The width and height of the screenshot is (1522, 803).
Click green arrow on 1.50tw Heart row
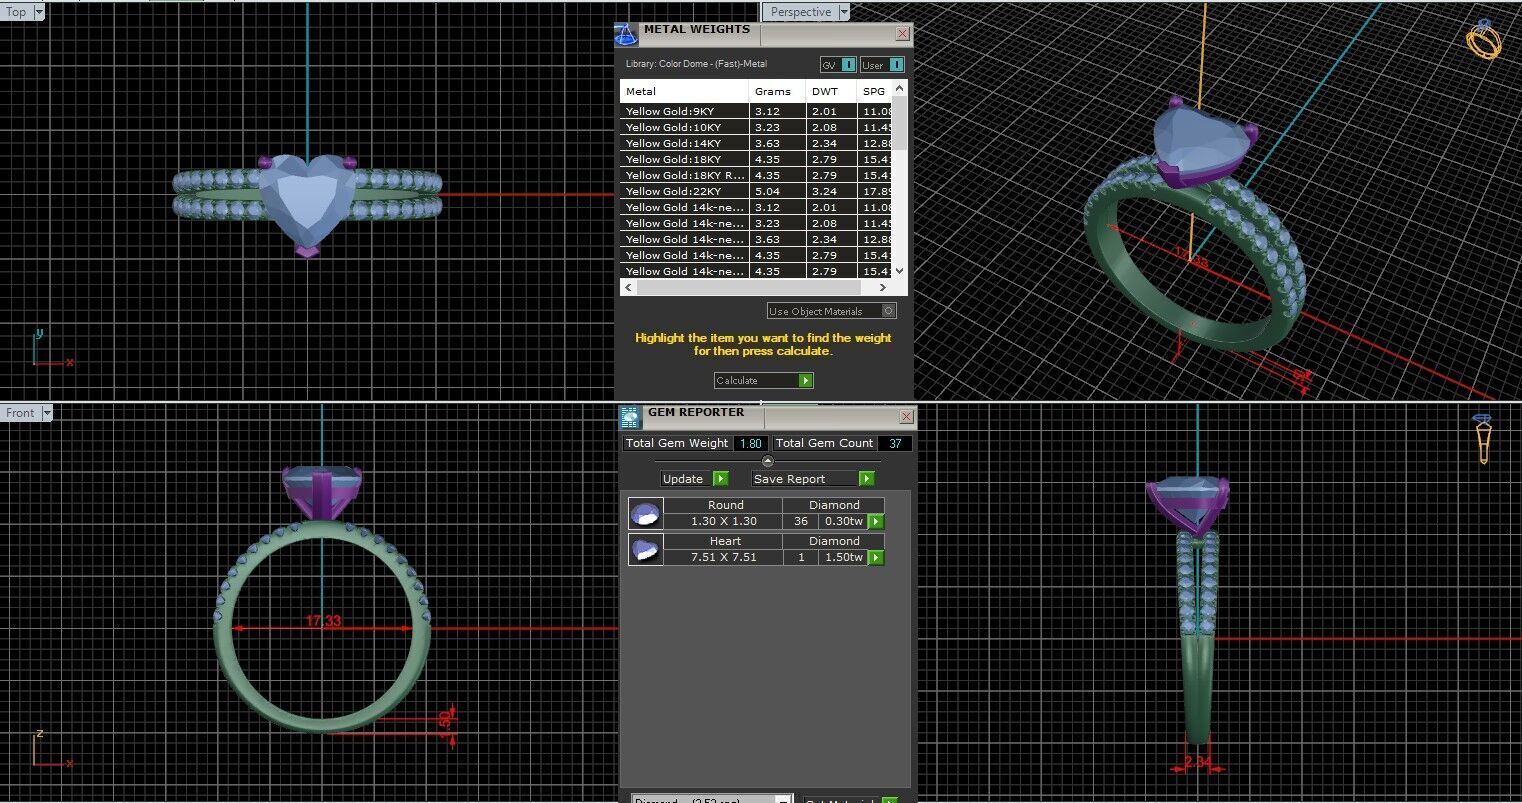tap(876, 557)
